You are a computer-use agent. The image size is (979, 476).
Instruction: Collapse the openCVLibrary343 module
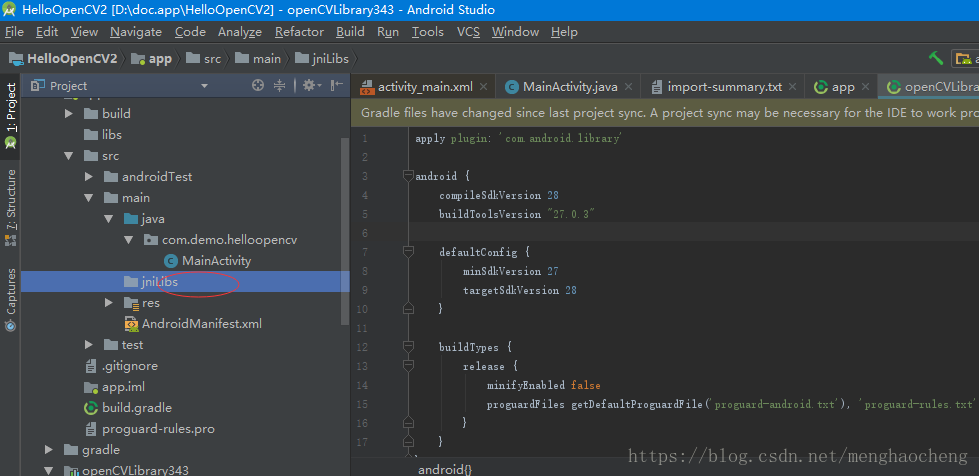49,470
